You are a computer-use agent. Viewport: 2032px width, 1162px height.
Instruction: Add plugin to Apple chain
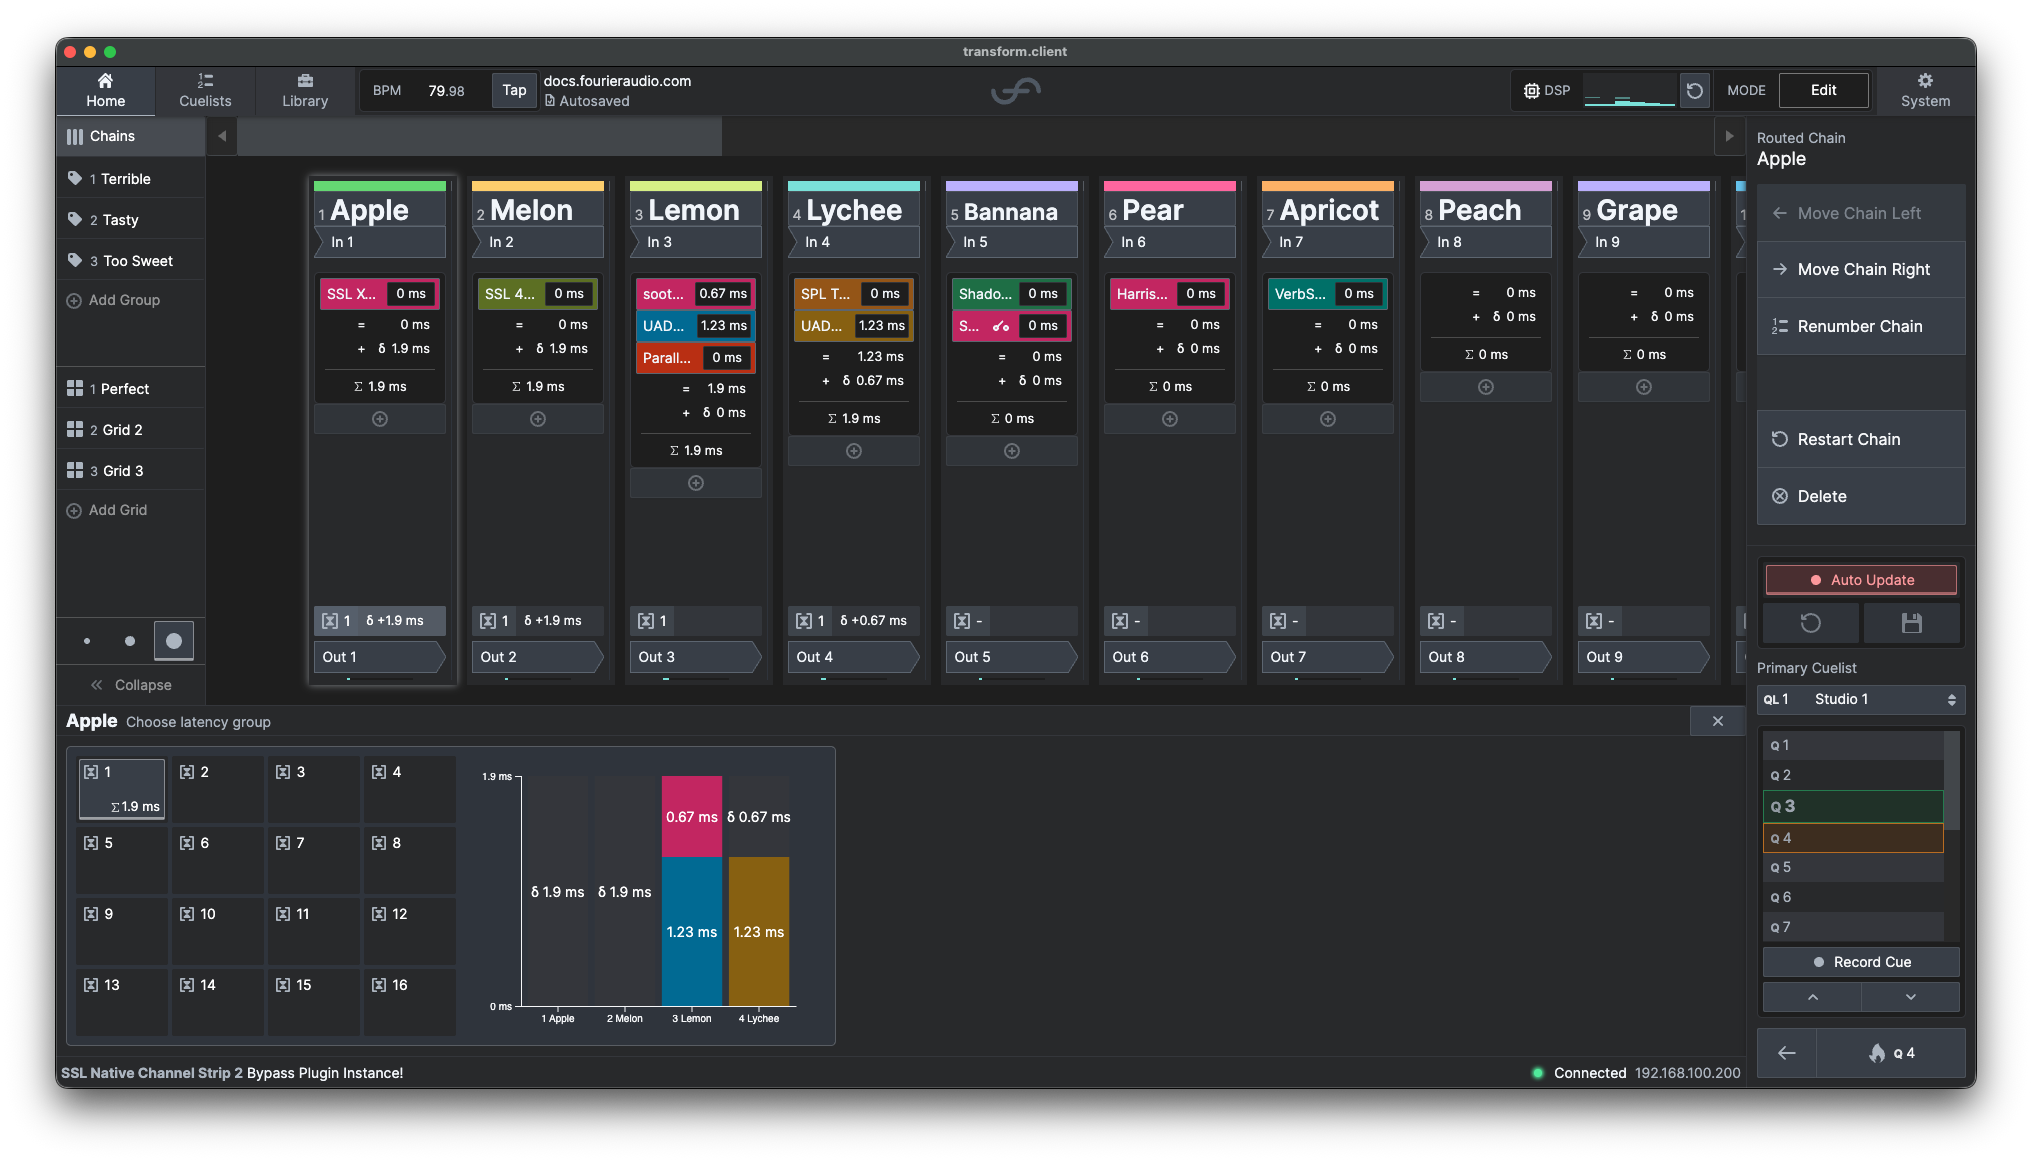click(380, 419)
